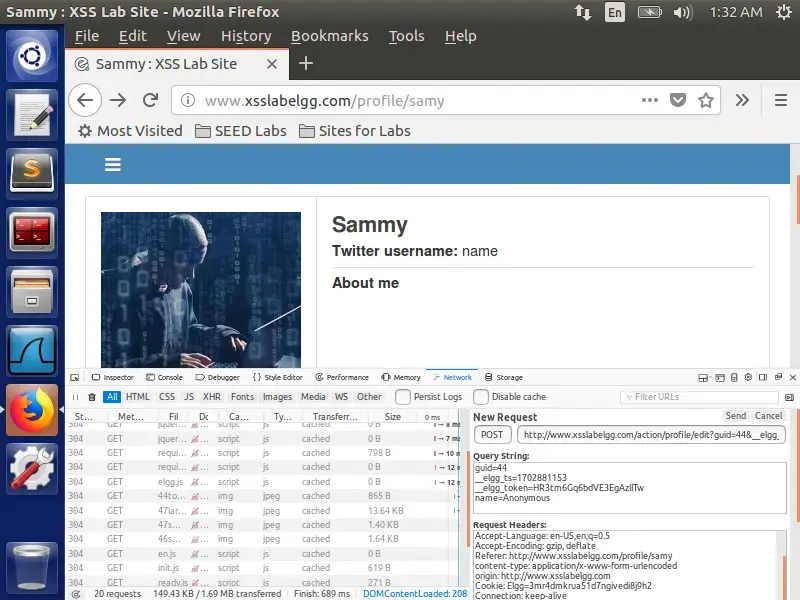Open the Terminator terminal from dock
800x600 pixels.
point(32,232)
